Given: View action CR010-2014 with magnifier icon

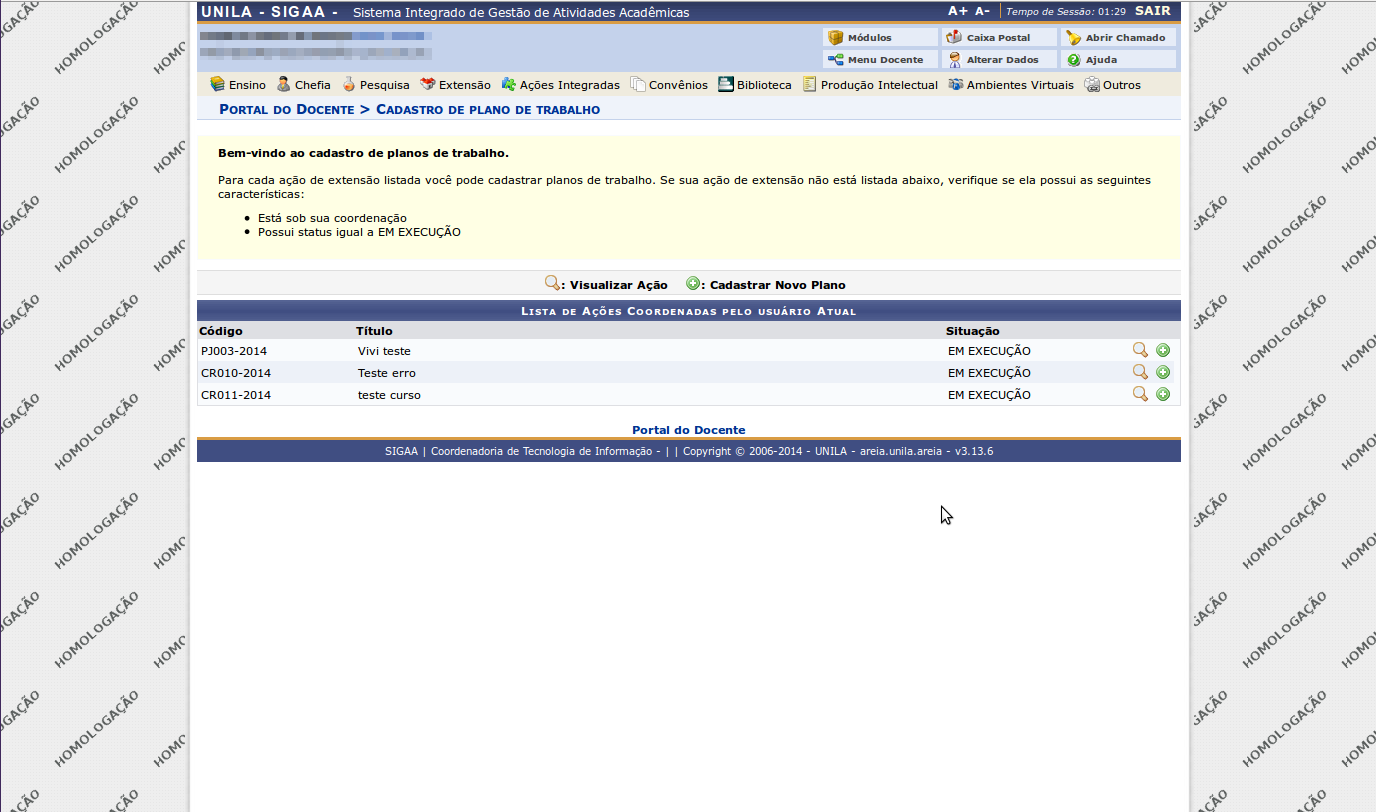Looking at the screenshot, I should [x=1140, y=372].
